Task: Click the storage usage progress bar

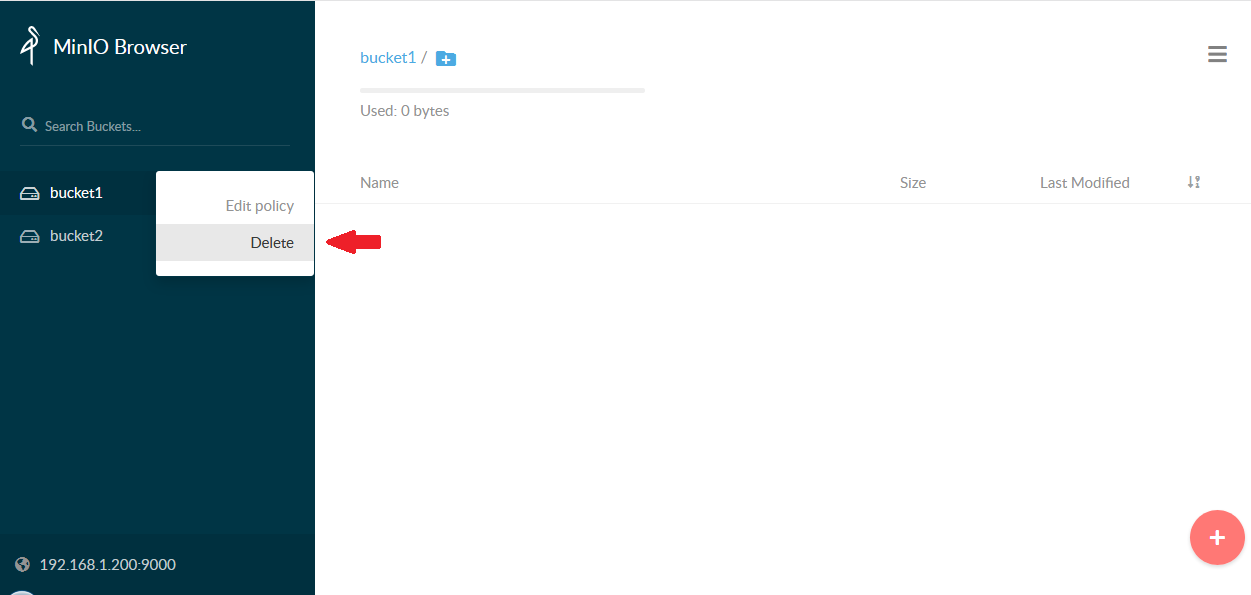Action: click(502, 91)
